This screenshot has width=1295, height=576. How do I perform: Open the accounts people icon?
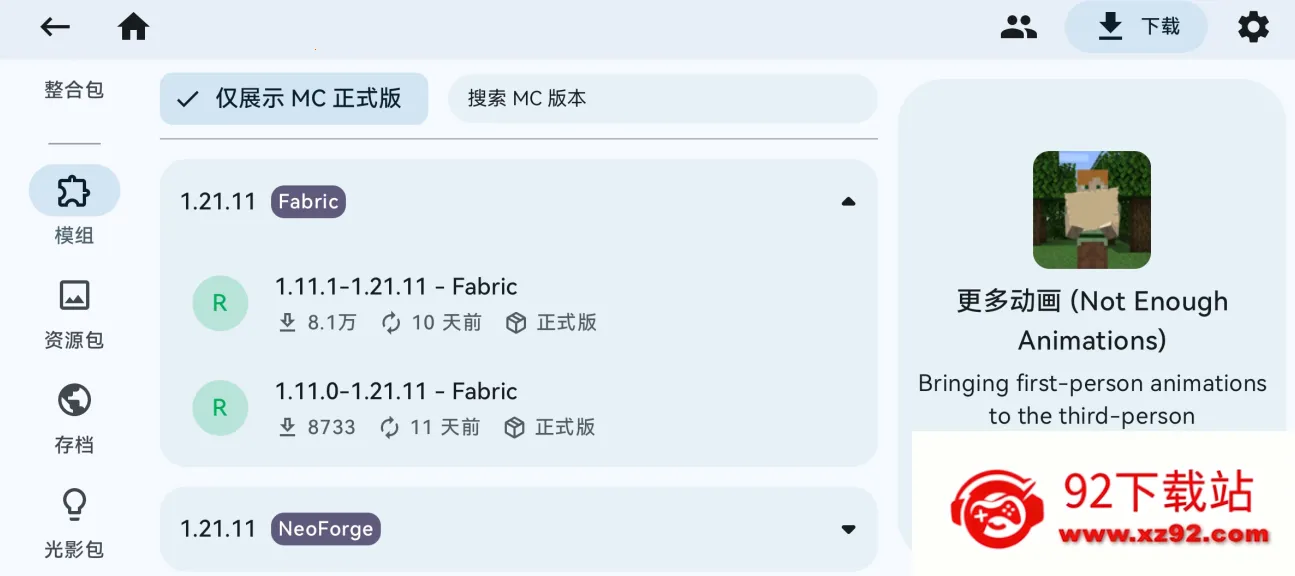[1018, 27]
